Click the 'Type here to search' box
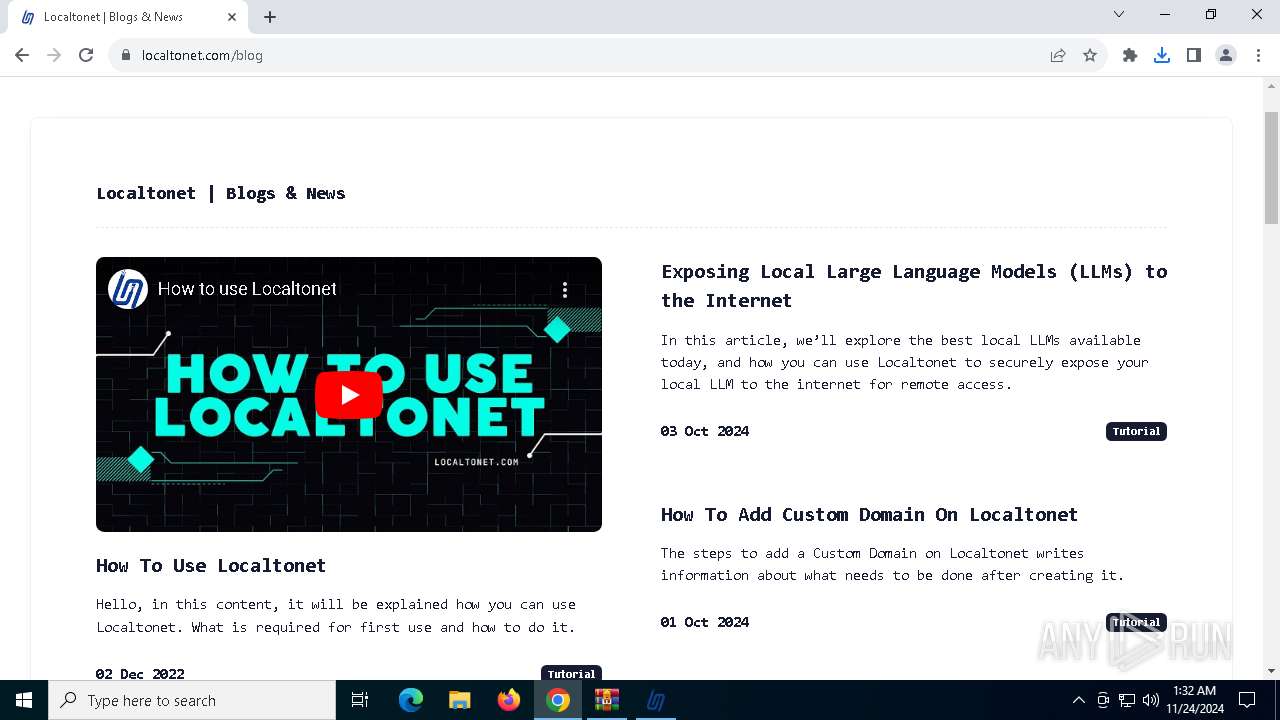This screenshot has height=720, width=1280. (192, 700)
